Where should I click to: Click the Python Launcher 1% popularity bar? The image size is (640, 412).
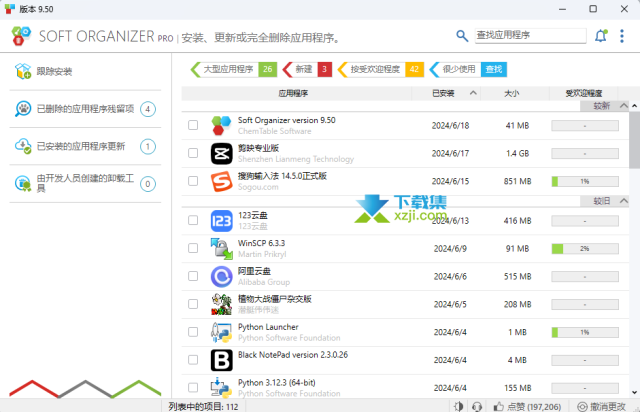point(585,332)
